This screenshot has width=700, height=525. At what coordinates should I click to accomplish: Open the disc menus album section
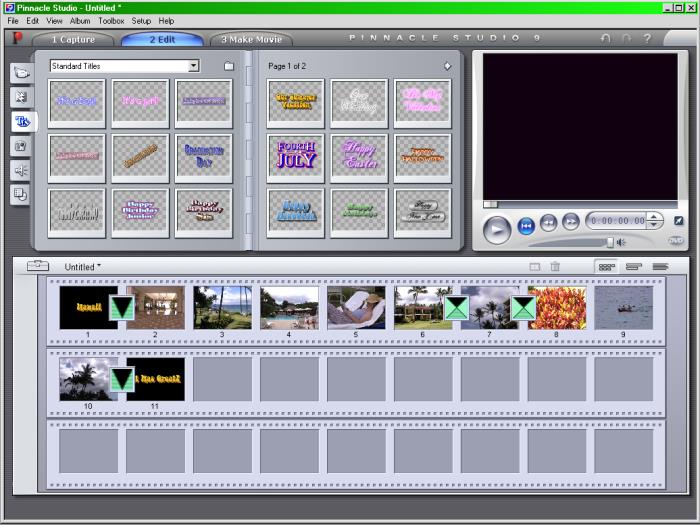point(21,194)
